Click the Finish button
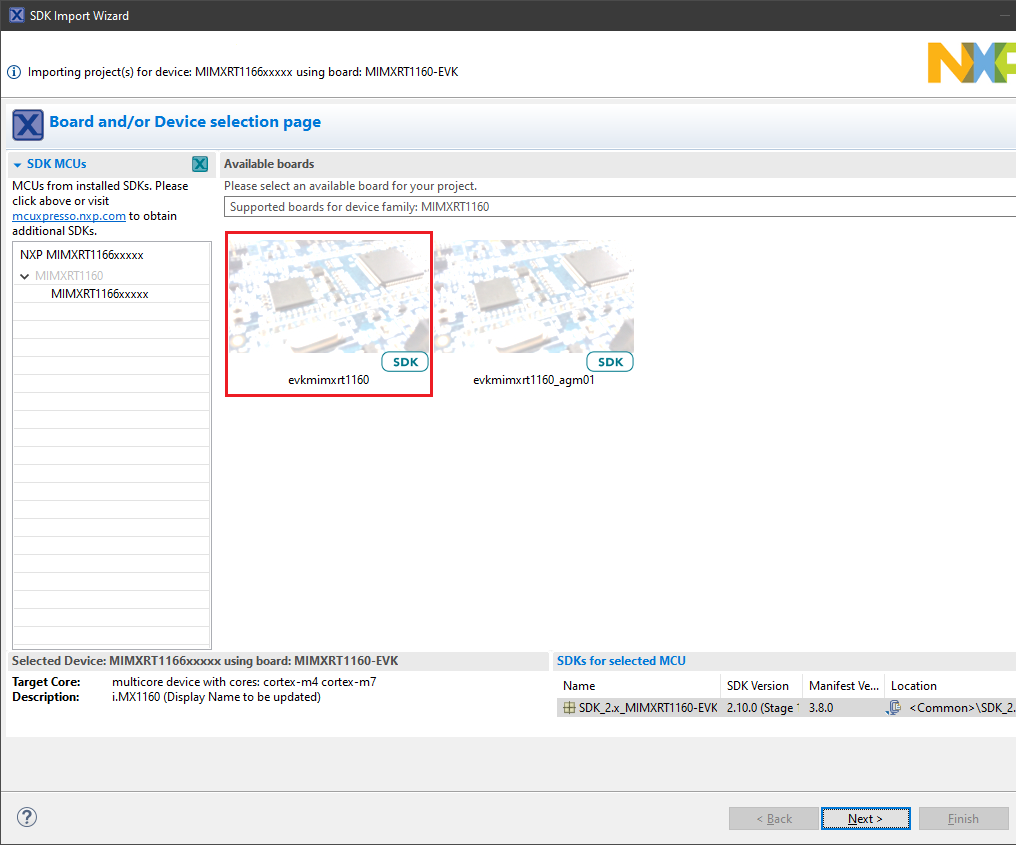 point(963,819)
